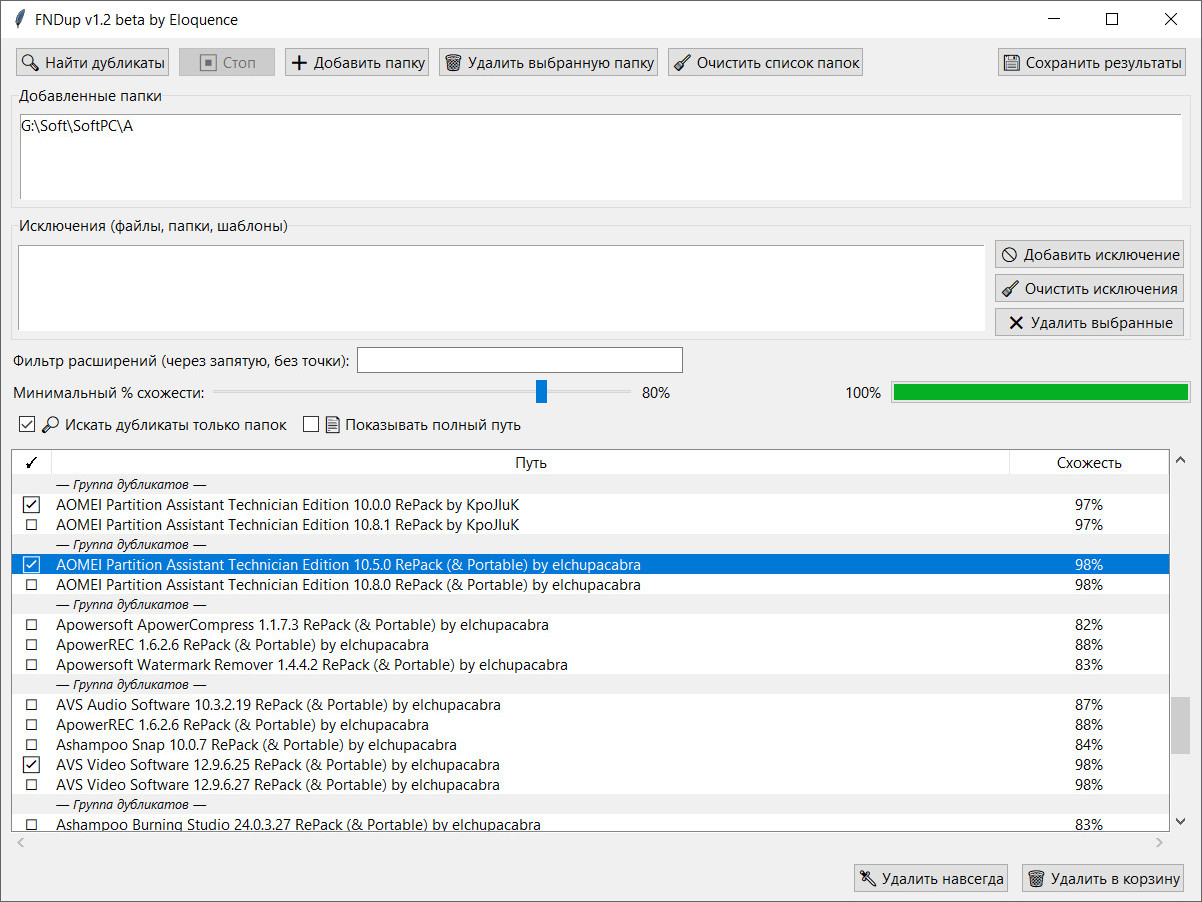Click the document icon beside Показывать полный путь

click(x=333, y=425)
